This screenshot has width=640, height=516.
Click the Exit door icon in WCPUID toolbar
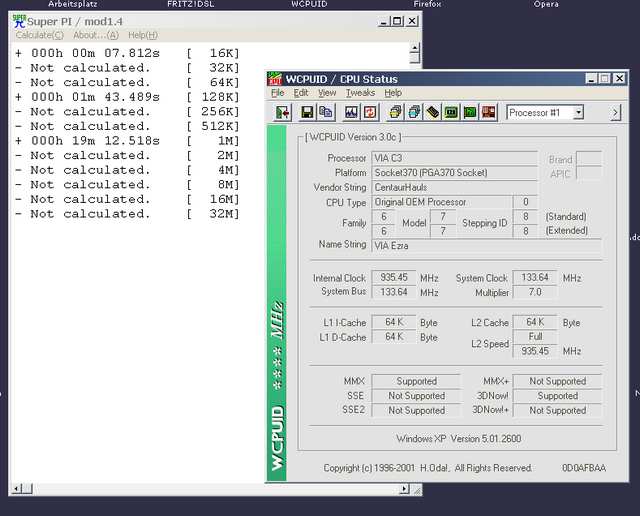(282, 112)
